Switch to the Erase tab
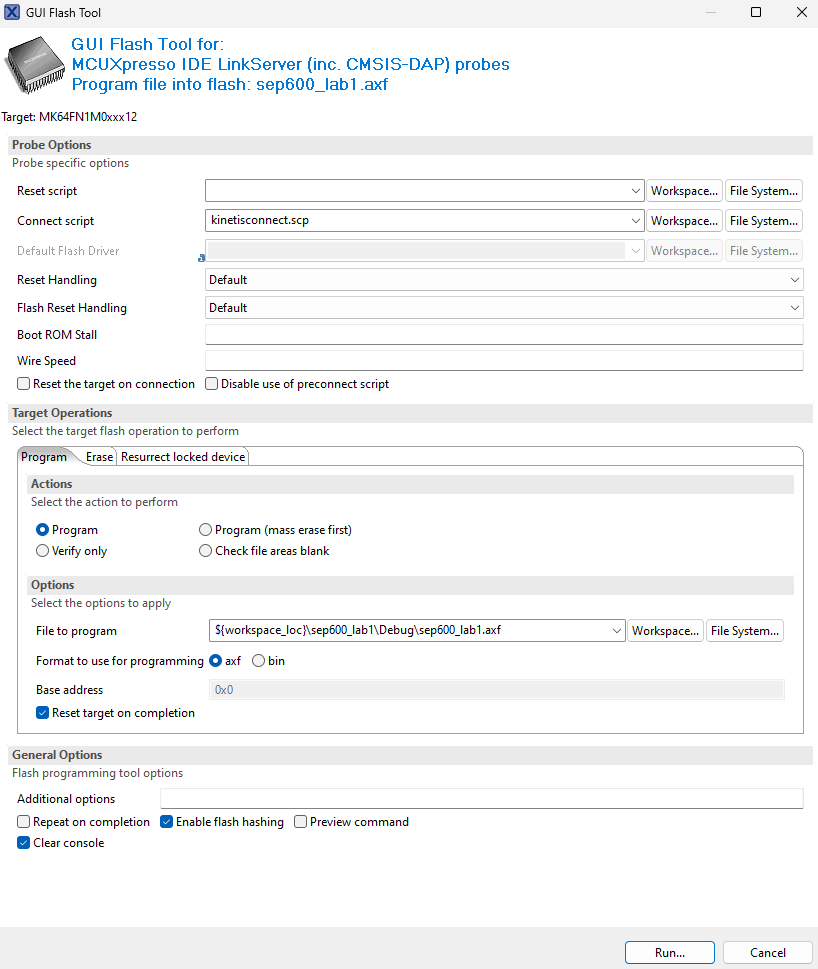 pos(99,456)
